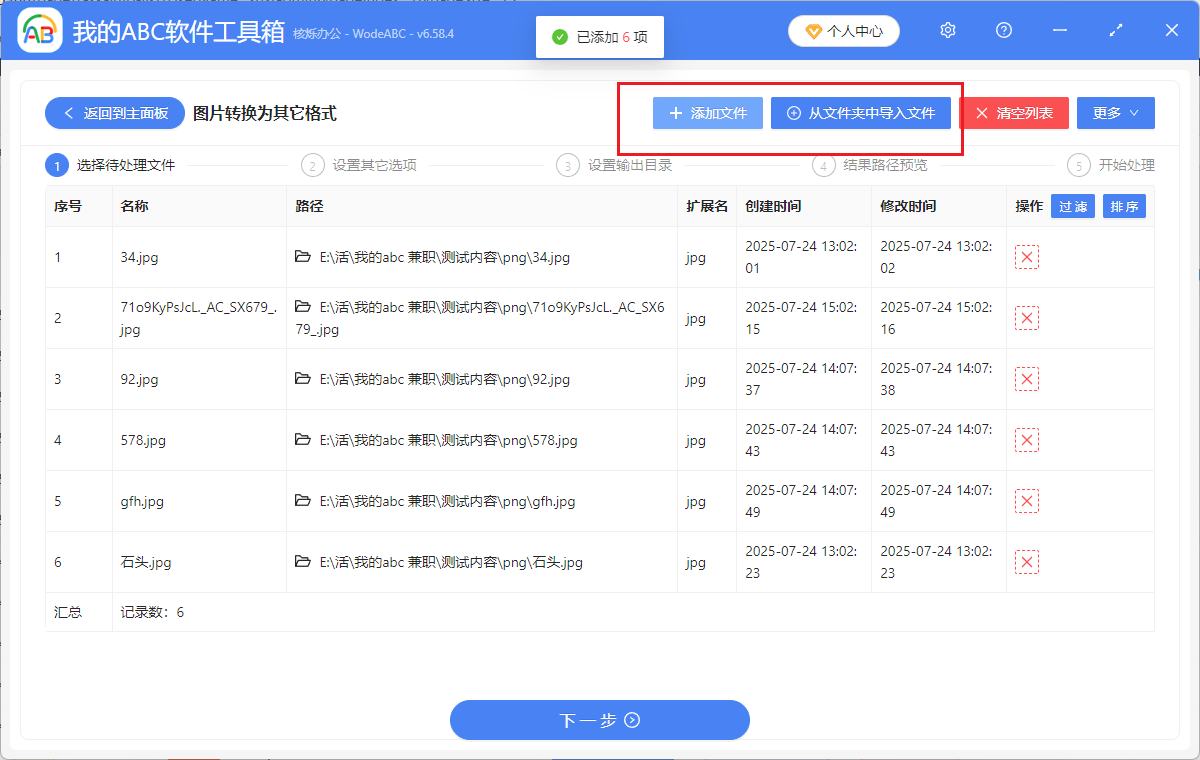The width and height of the screenshot is (1200, 760).
Task: Click 清空列表 clear list button
Action: pos(1014,113)
